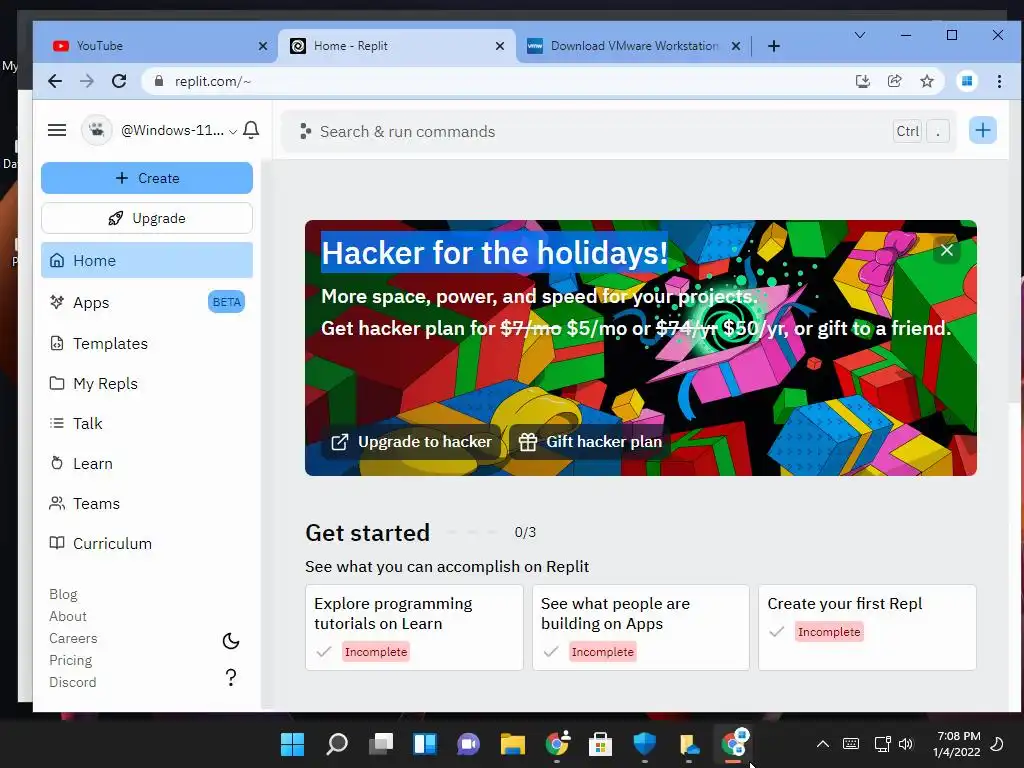Open the tab search chevron
The height and width of the screenshot is (768, 1024).
click(859, 35)
